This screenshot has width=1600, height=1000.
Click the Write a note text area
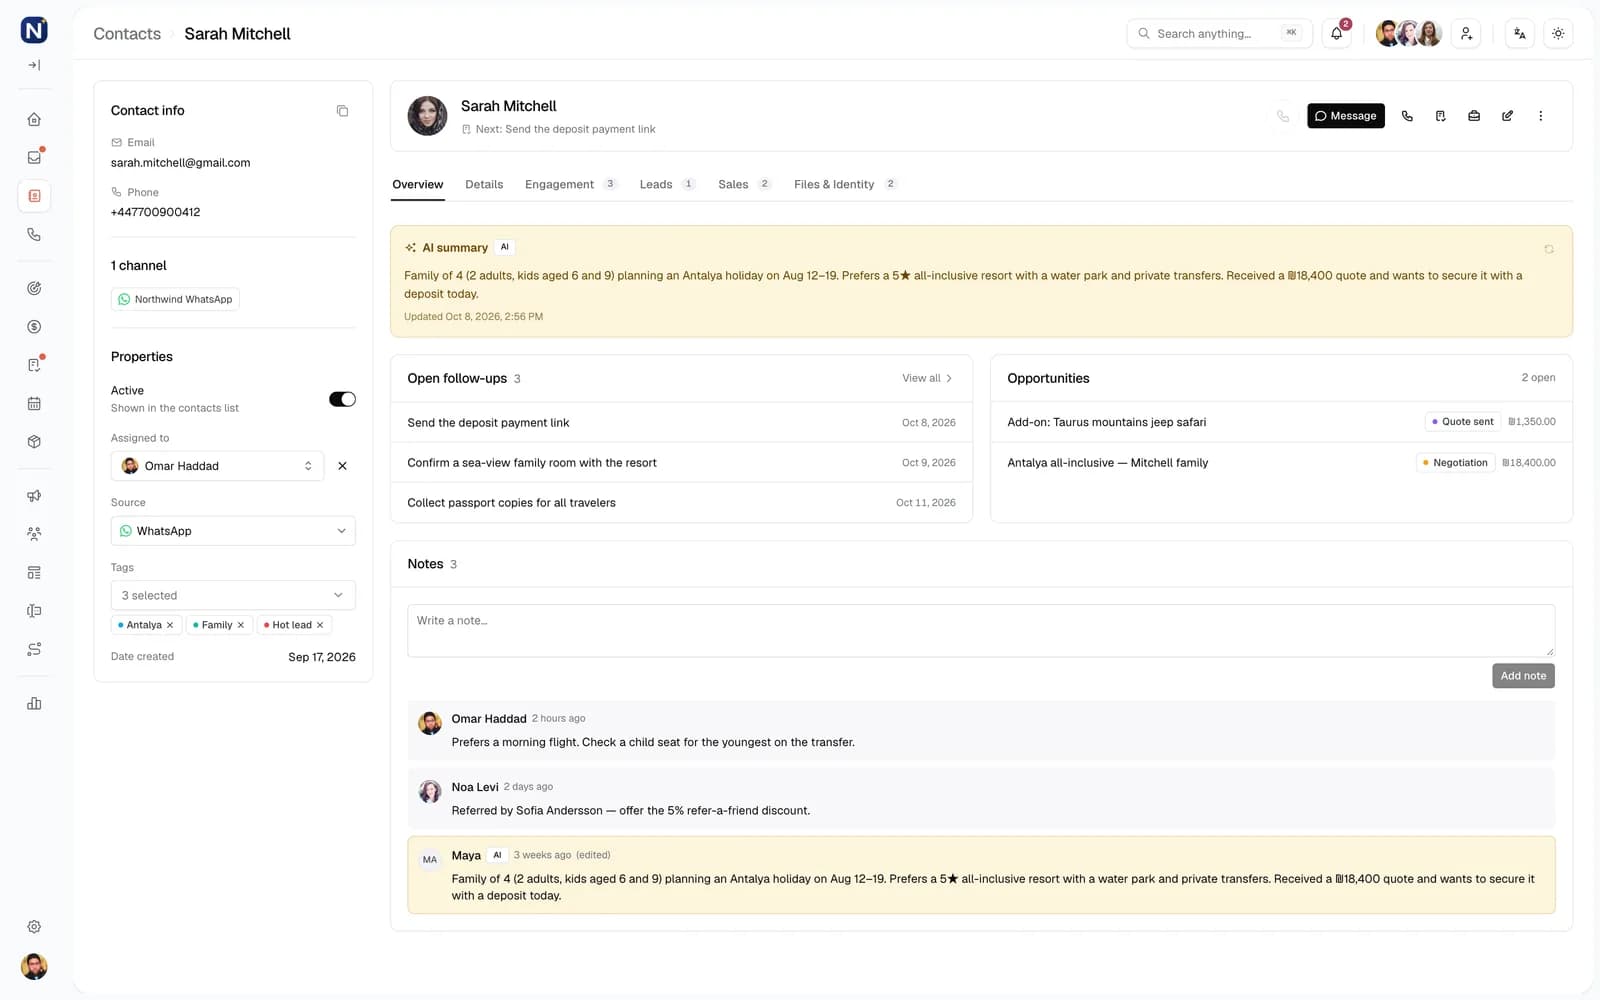(981, 630)
